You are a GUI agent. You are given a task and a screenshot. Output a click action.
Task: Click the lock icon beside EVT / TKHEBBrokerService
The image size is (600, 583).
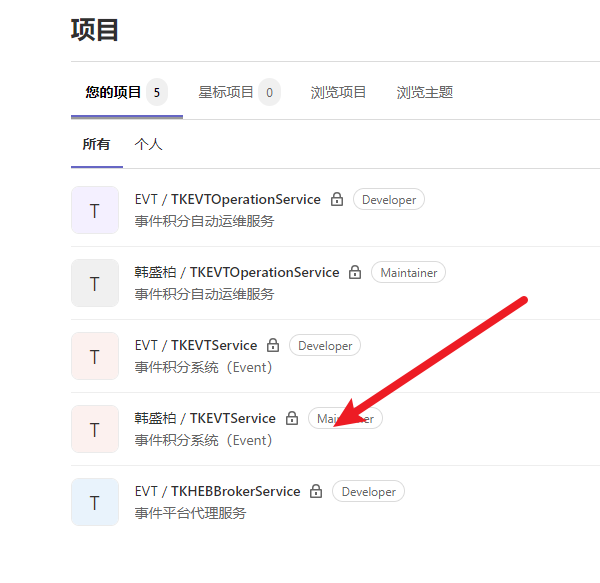tap(316, 492)
